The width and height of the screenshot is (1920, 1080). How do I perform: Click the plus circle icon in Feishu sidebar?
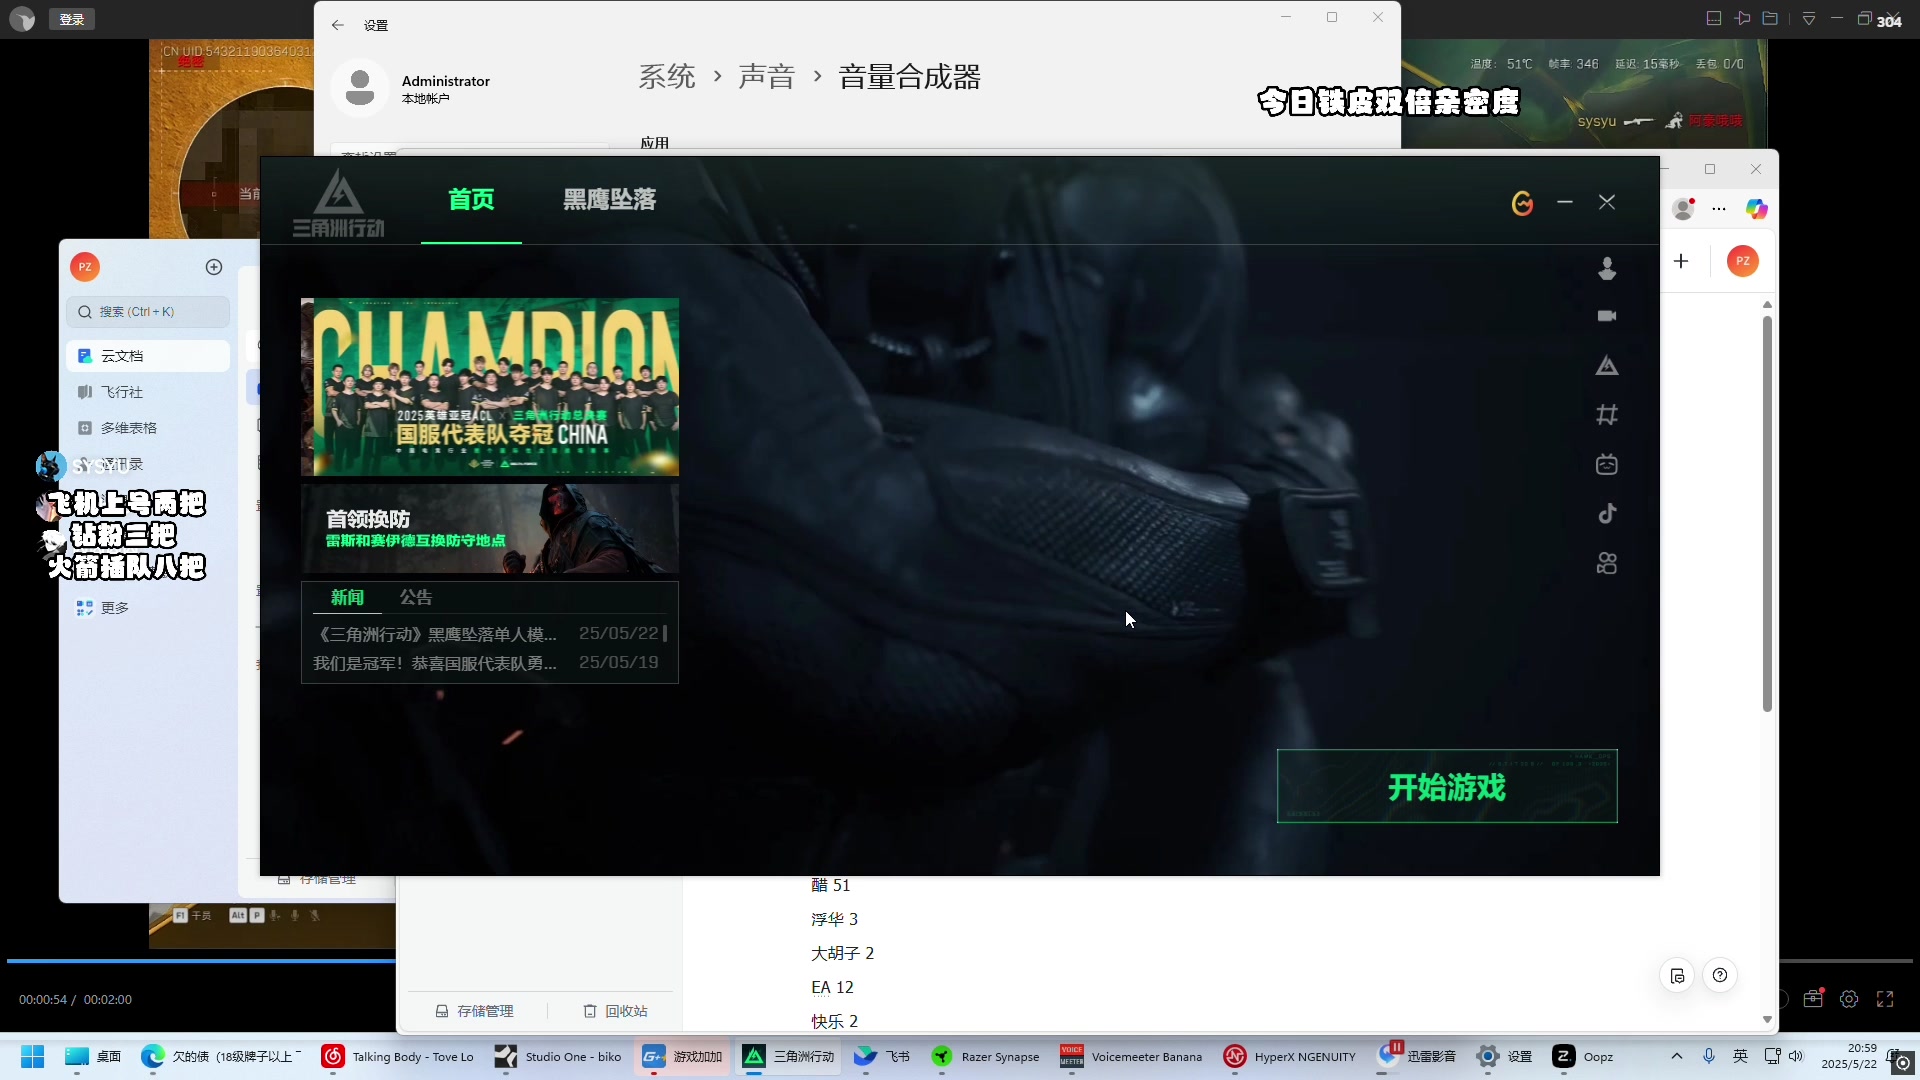pos(214,267)
